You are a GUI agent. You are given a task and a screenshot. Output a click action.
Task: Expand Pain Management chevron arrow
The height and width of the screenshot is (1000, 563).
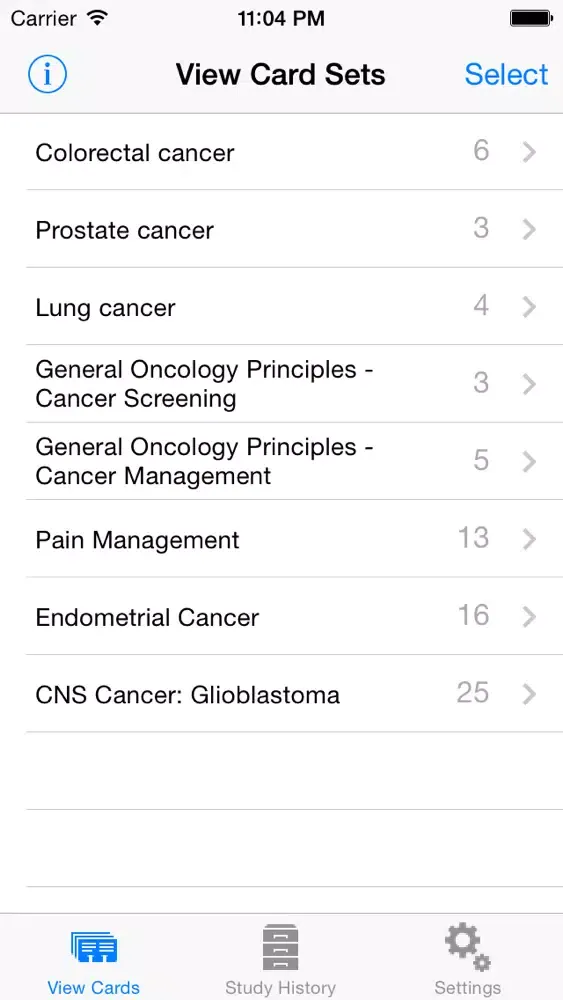click(x=529, y=539)
